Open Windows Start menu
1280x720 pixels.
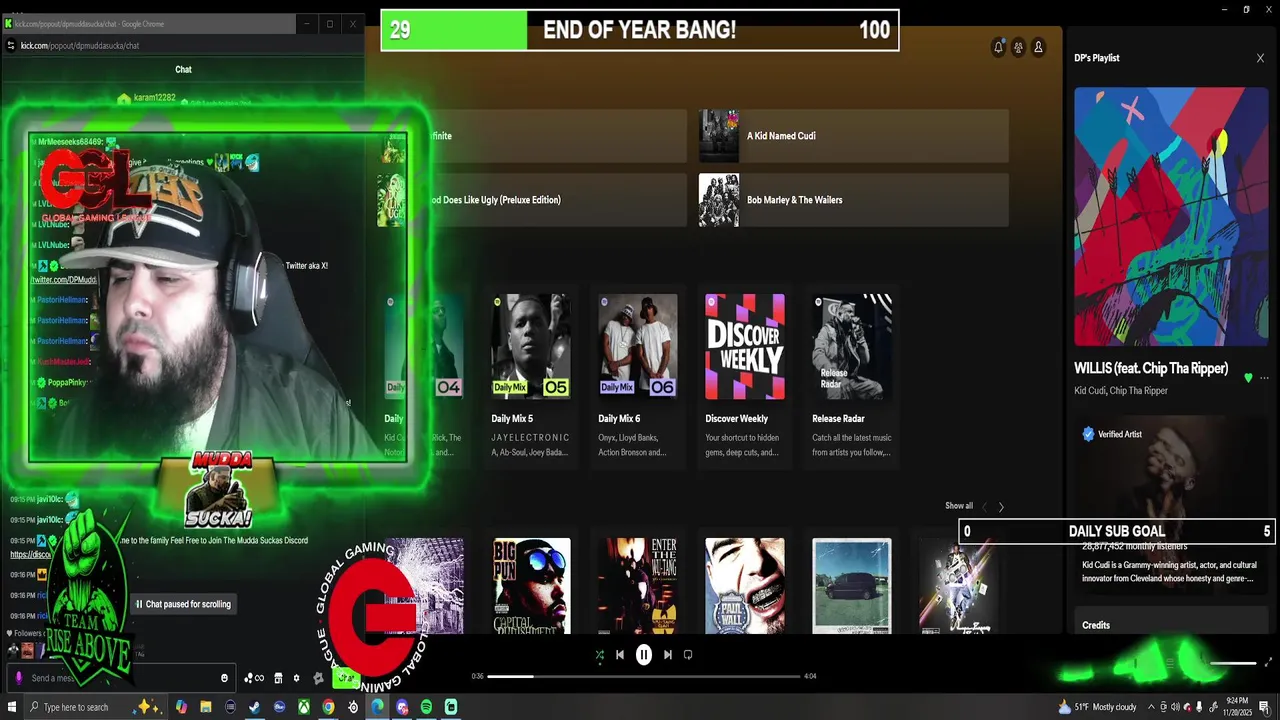coord(13,707)
